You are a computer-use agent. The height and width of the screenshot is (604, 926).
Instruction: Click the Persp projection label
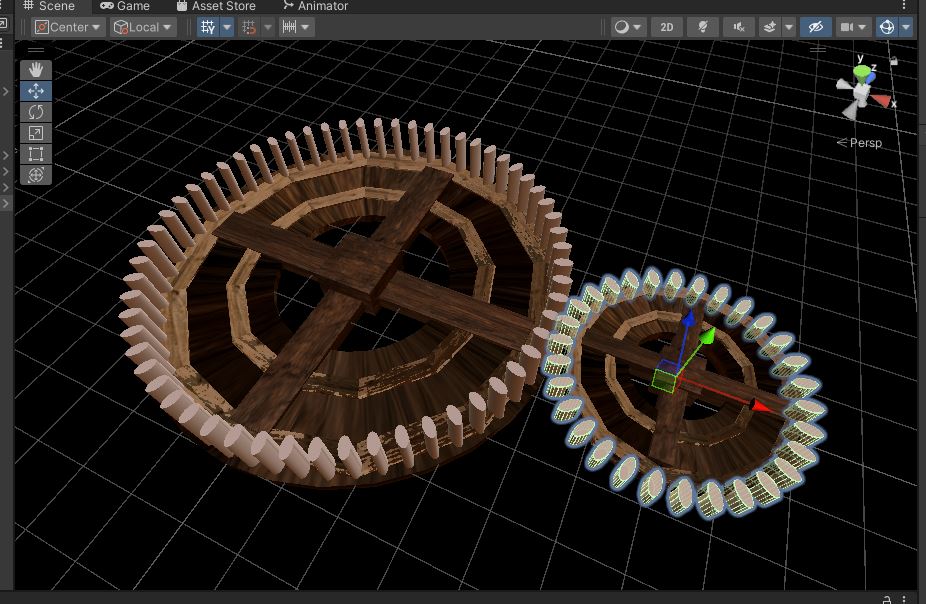coord(865,143)
